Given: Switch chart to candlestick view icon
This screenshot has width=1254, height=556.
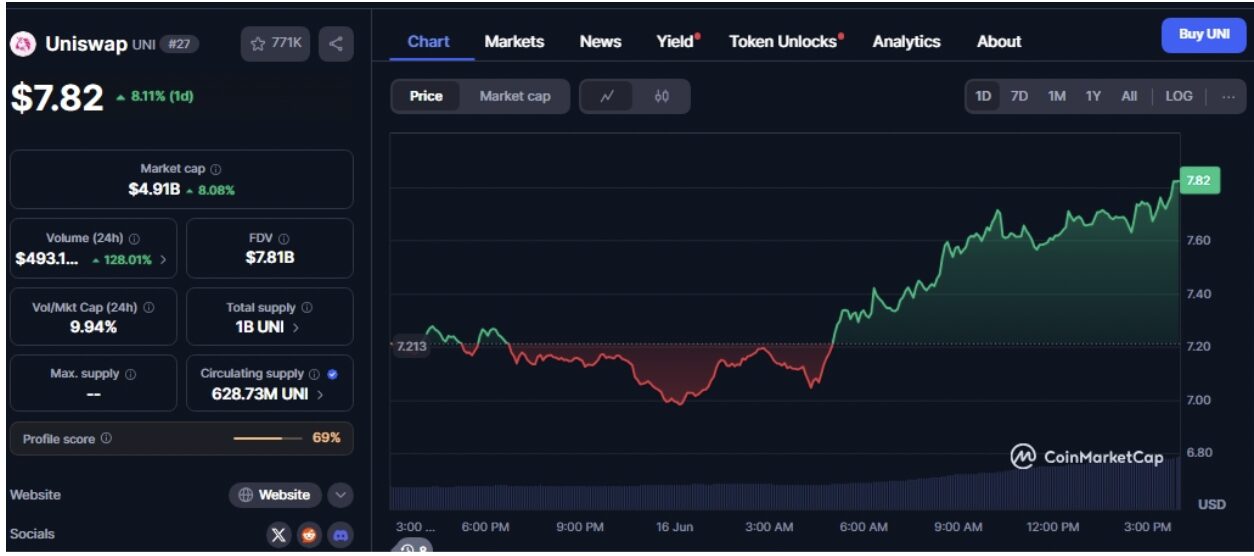Looking at the screenshot, I should point(661,96).
